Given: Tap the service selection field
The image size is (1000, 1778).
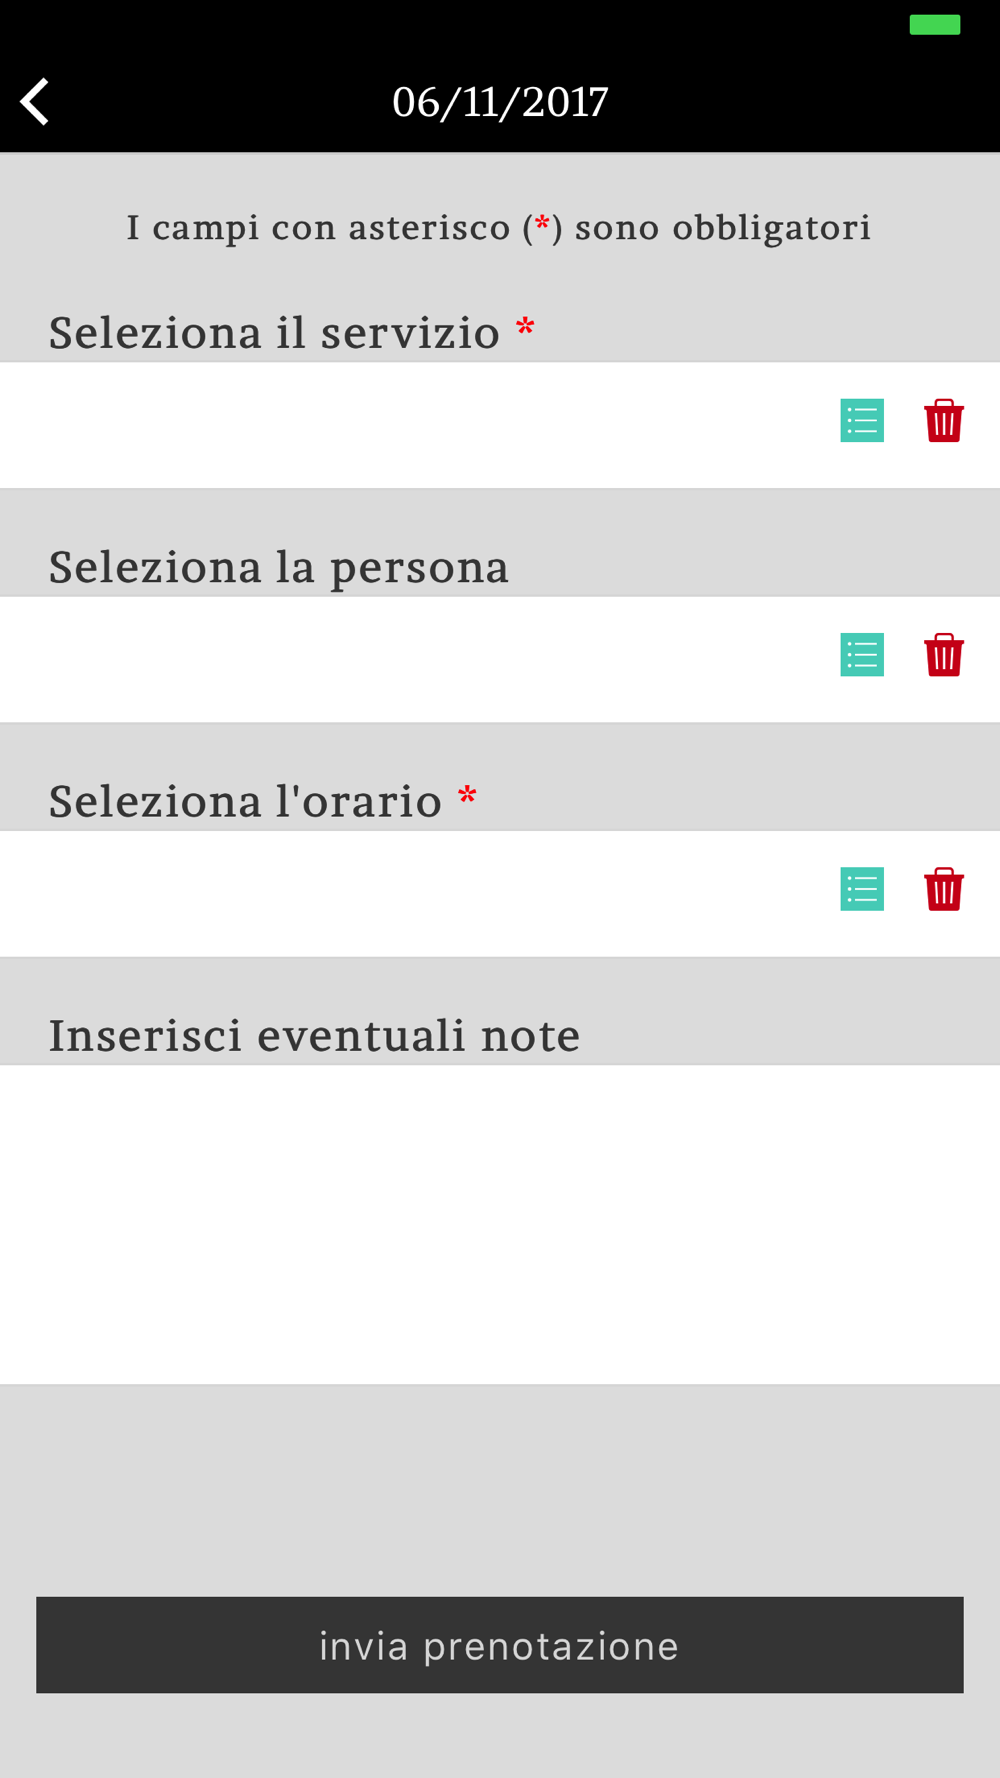Looking at the screenshot, I should pos(500,425).
